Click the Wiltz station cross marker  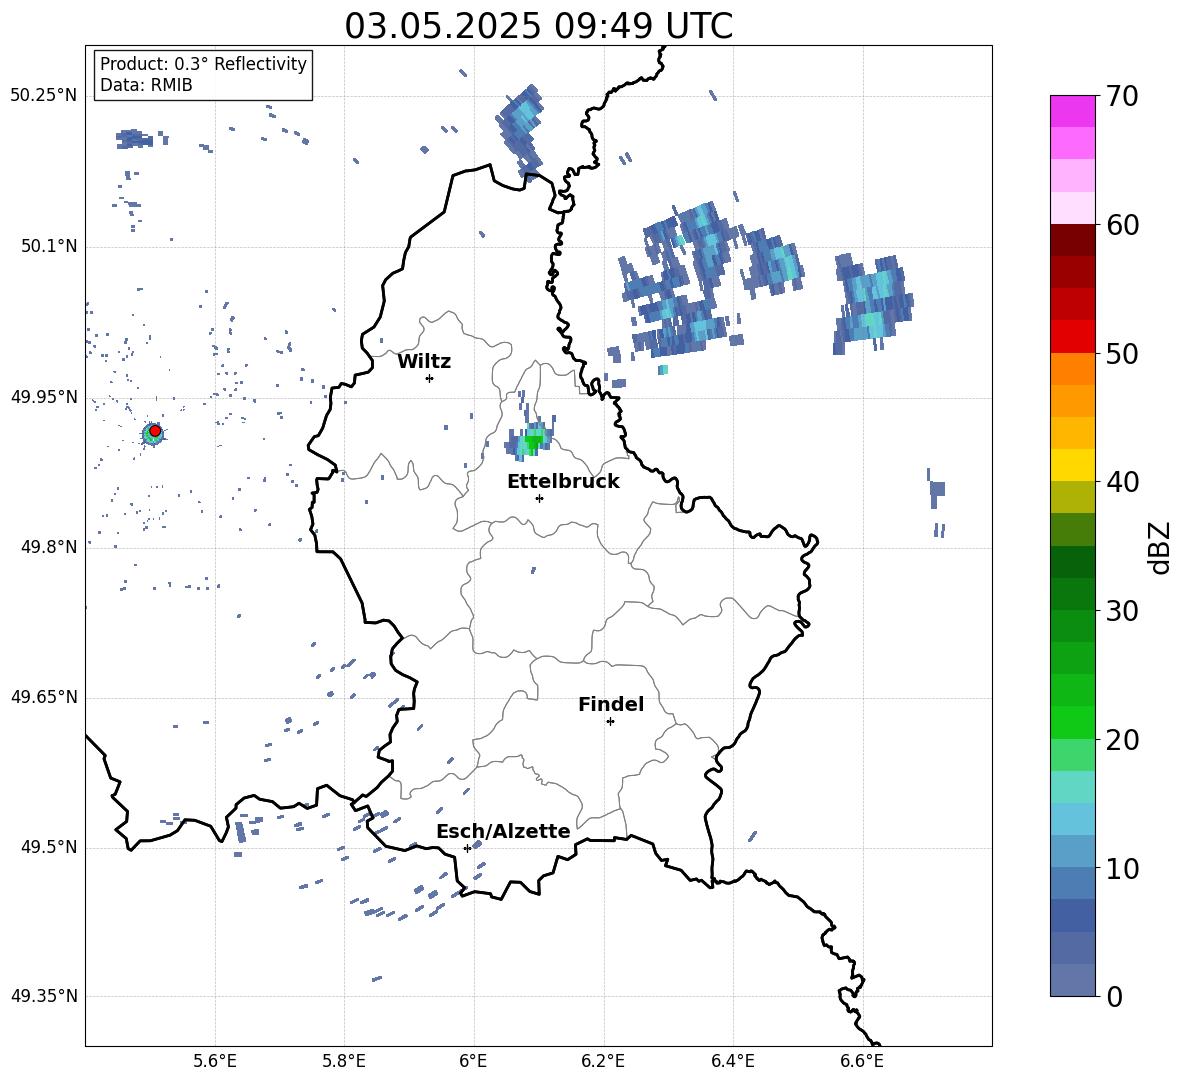coord(430,378)
